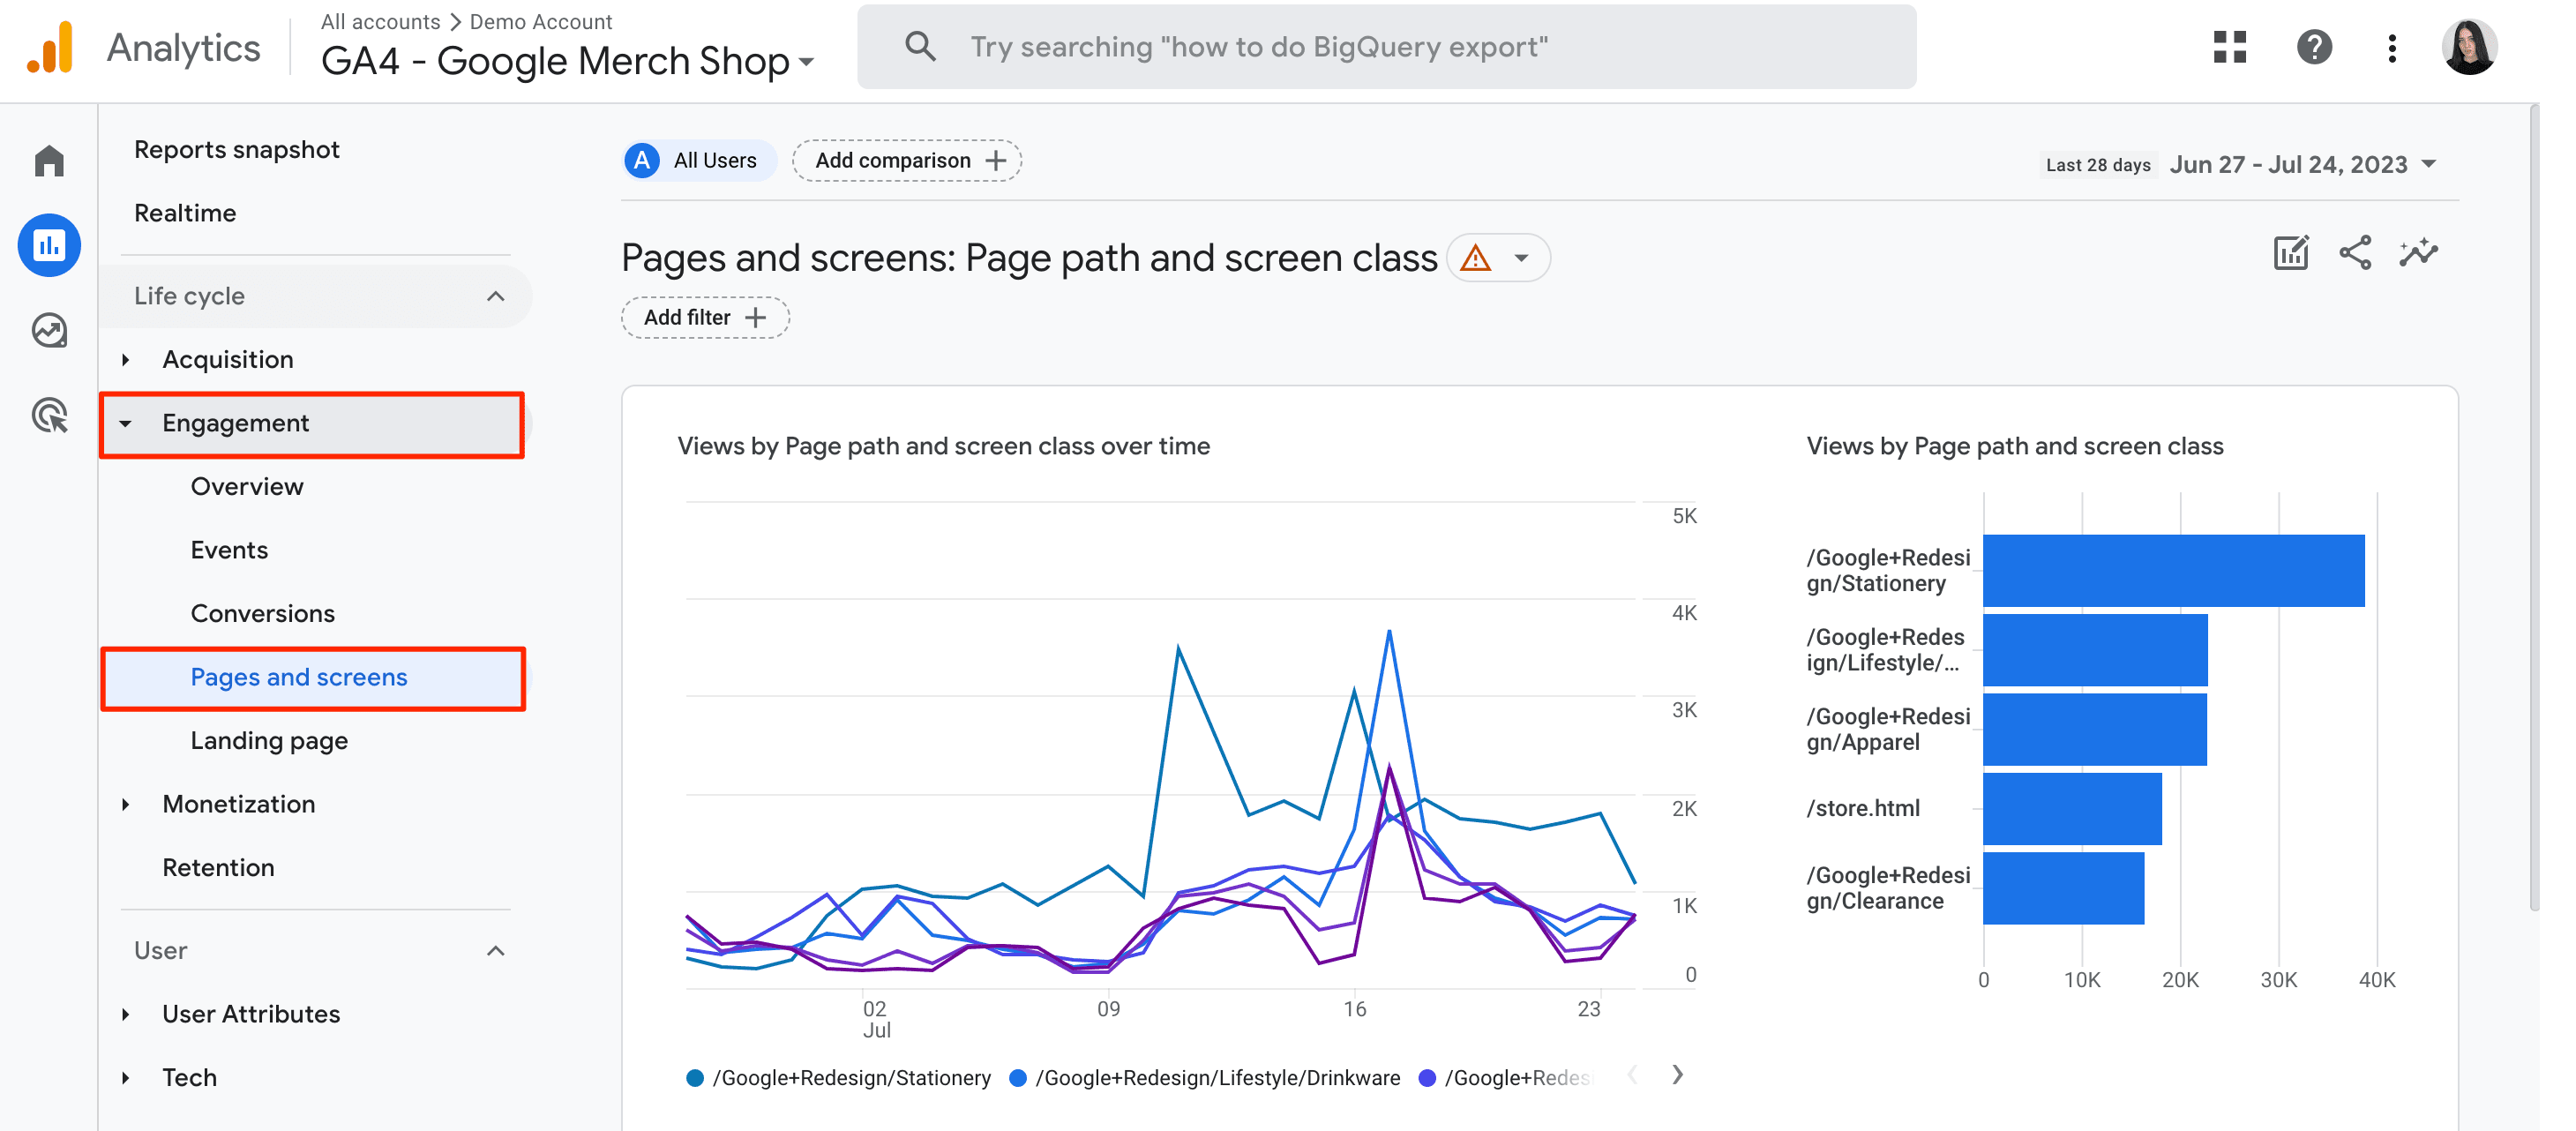
Task: Expand the Monetization menu arrow
Action: pyautogui.click(x=126, y=805)
